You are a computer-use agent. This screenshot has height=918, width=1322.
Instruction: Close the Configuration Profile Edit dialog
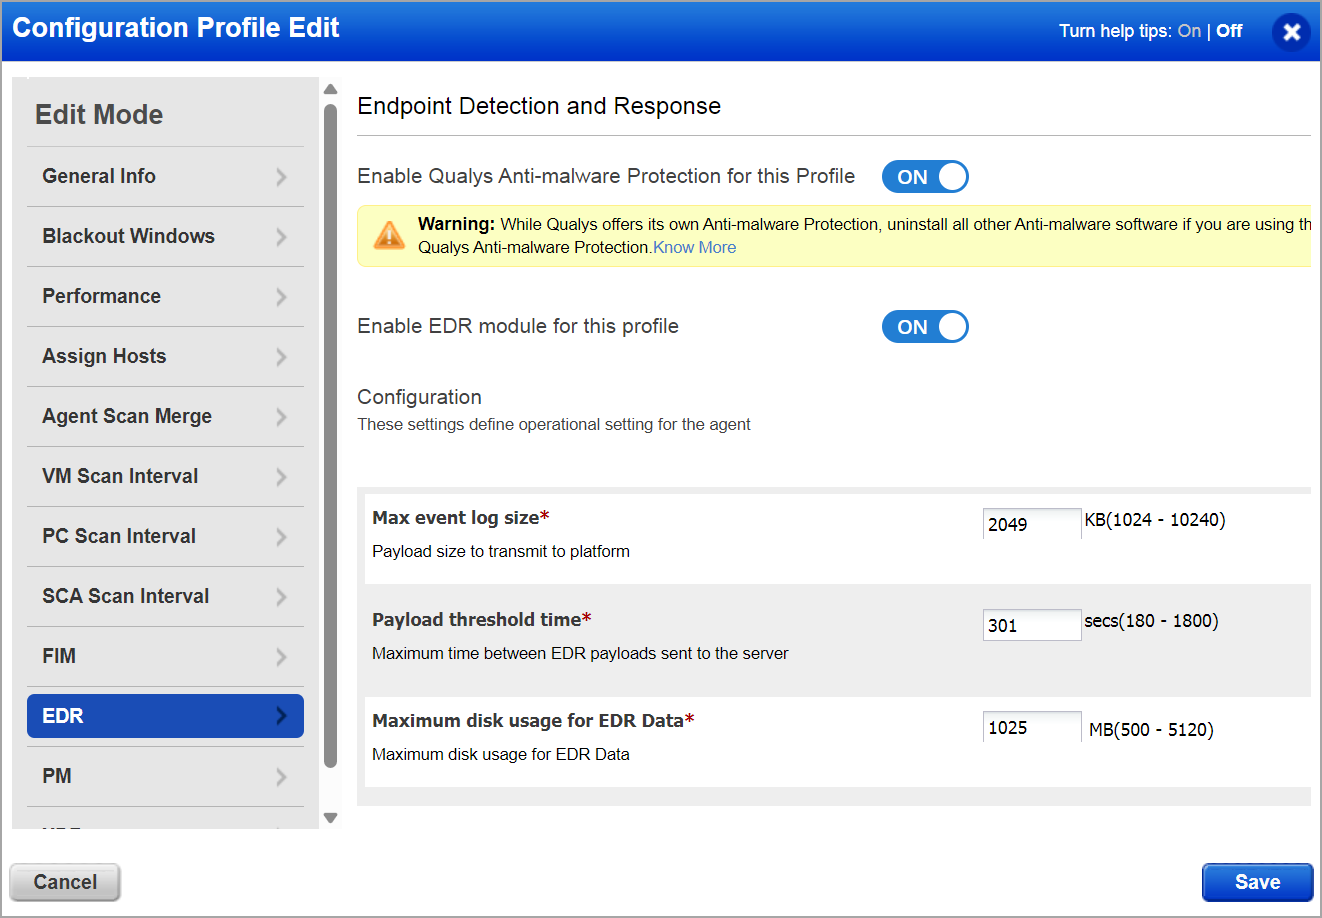tap(1291, 32)
